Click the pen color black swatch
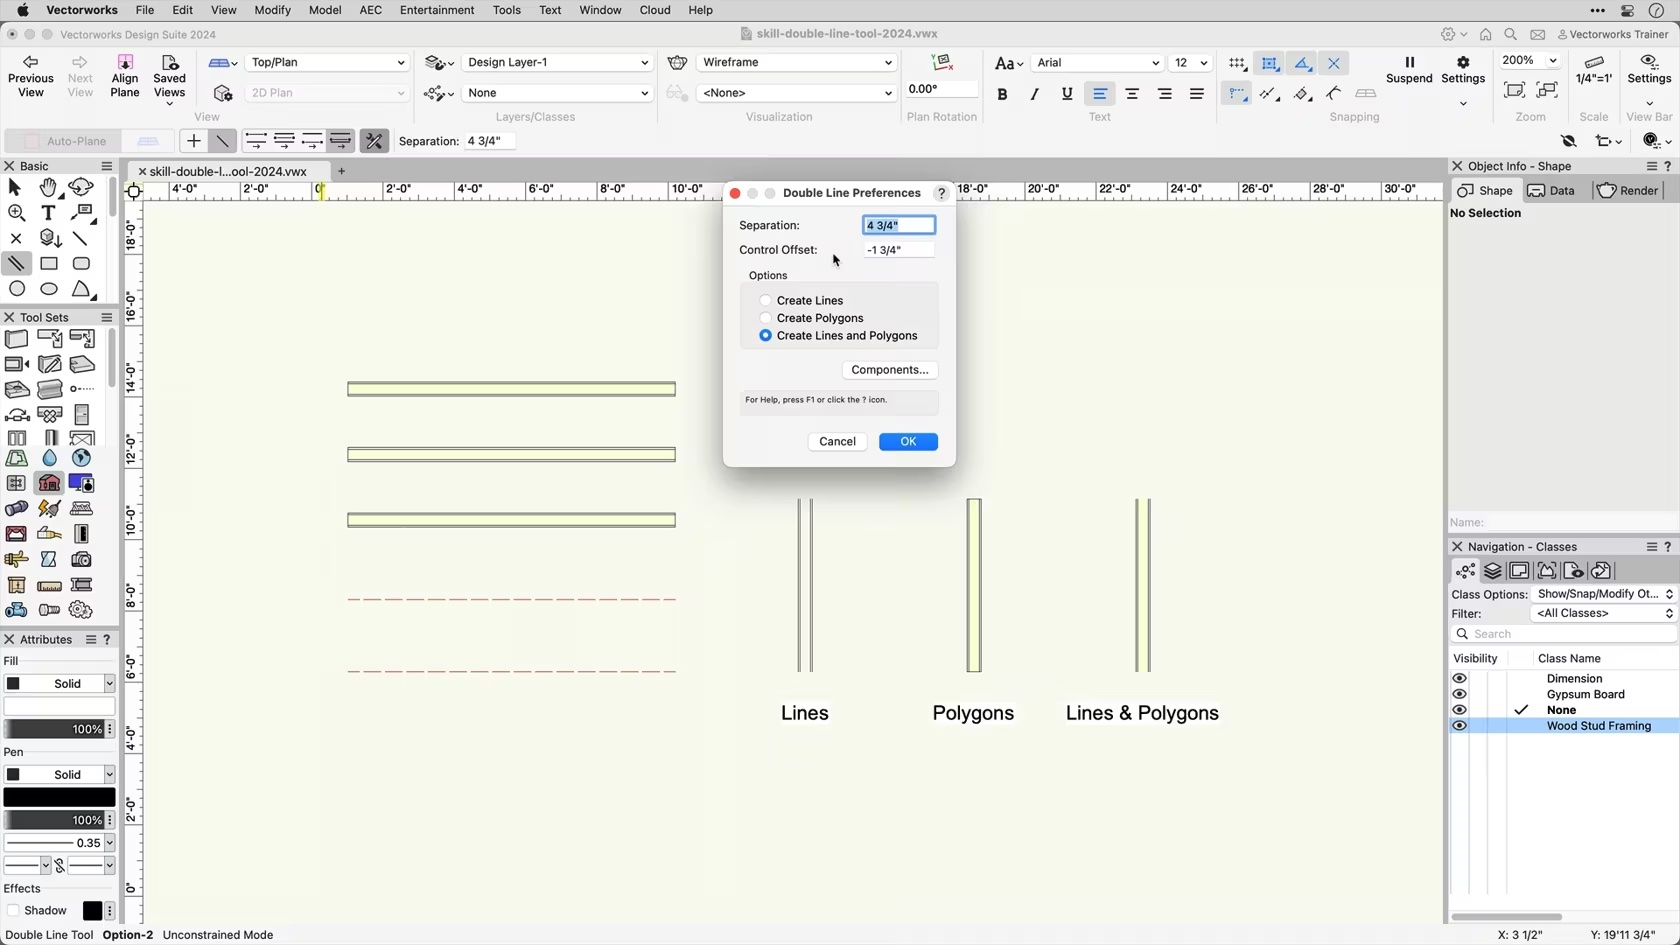 [59, 797]
